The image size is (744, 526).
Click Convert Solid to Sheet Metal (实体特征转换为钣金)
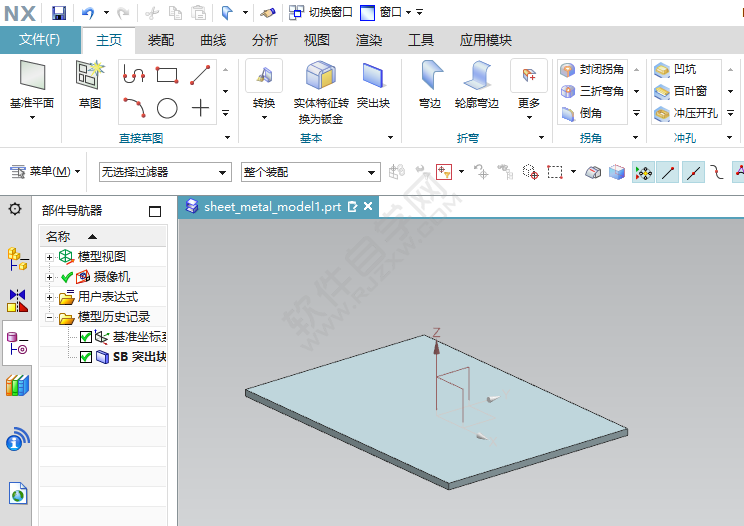[321, 92]
